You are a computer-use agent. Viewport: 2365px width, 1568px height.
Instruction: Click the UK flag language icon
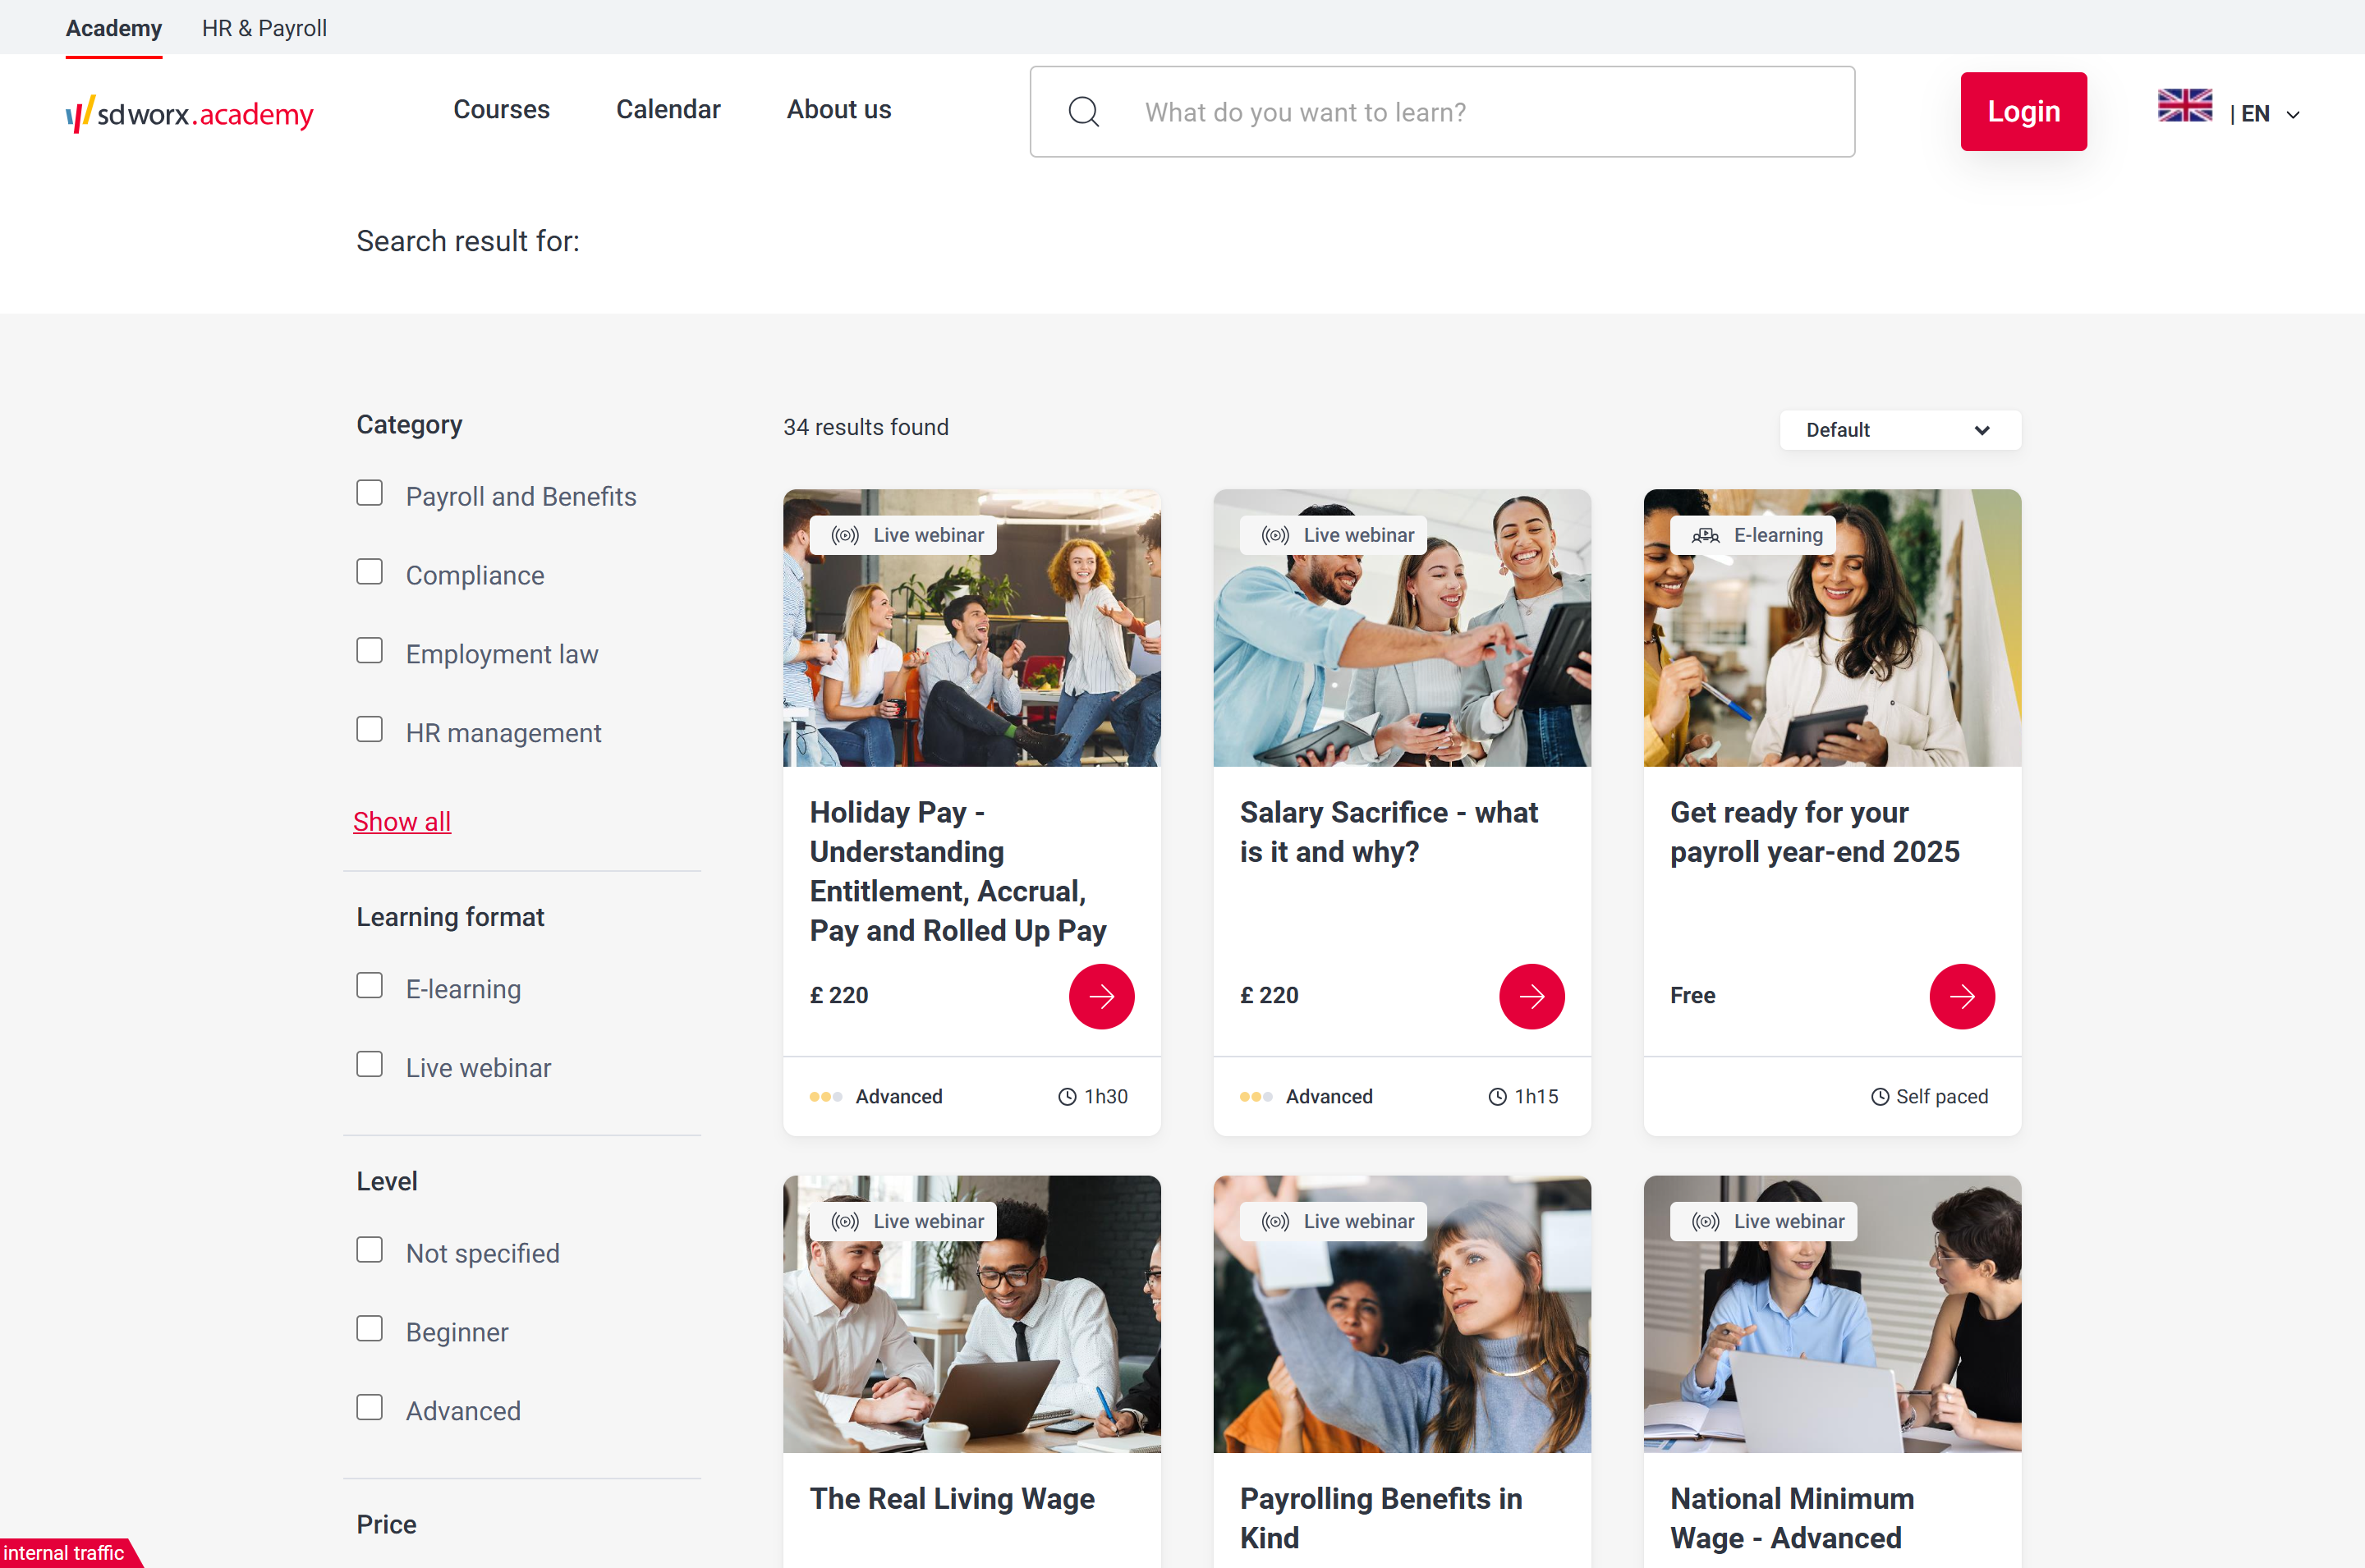tap(2184, 106)
